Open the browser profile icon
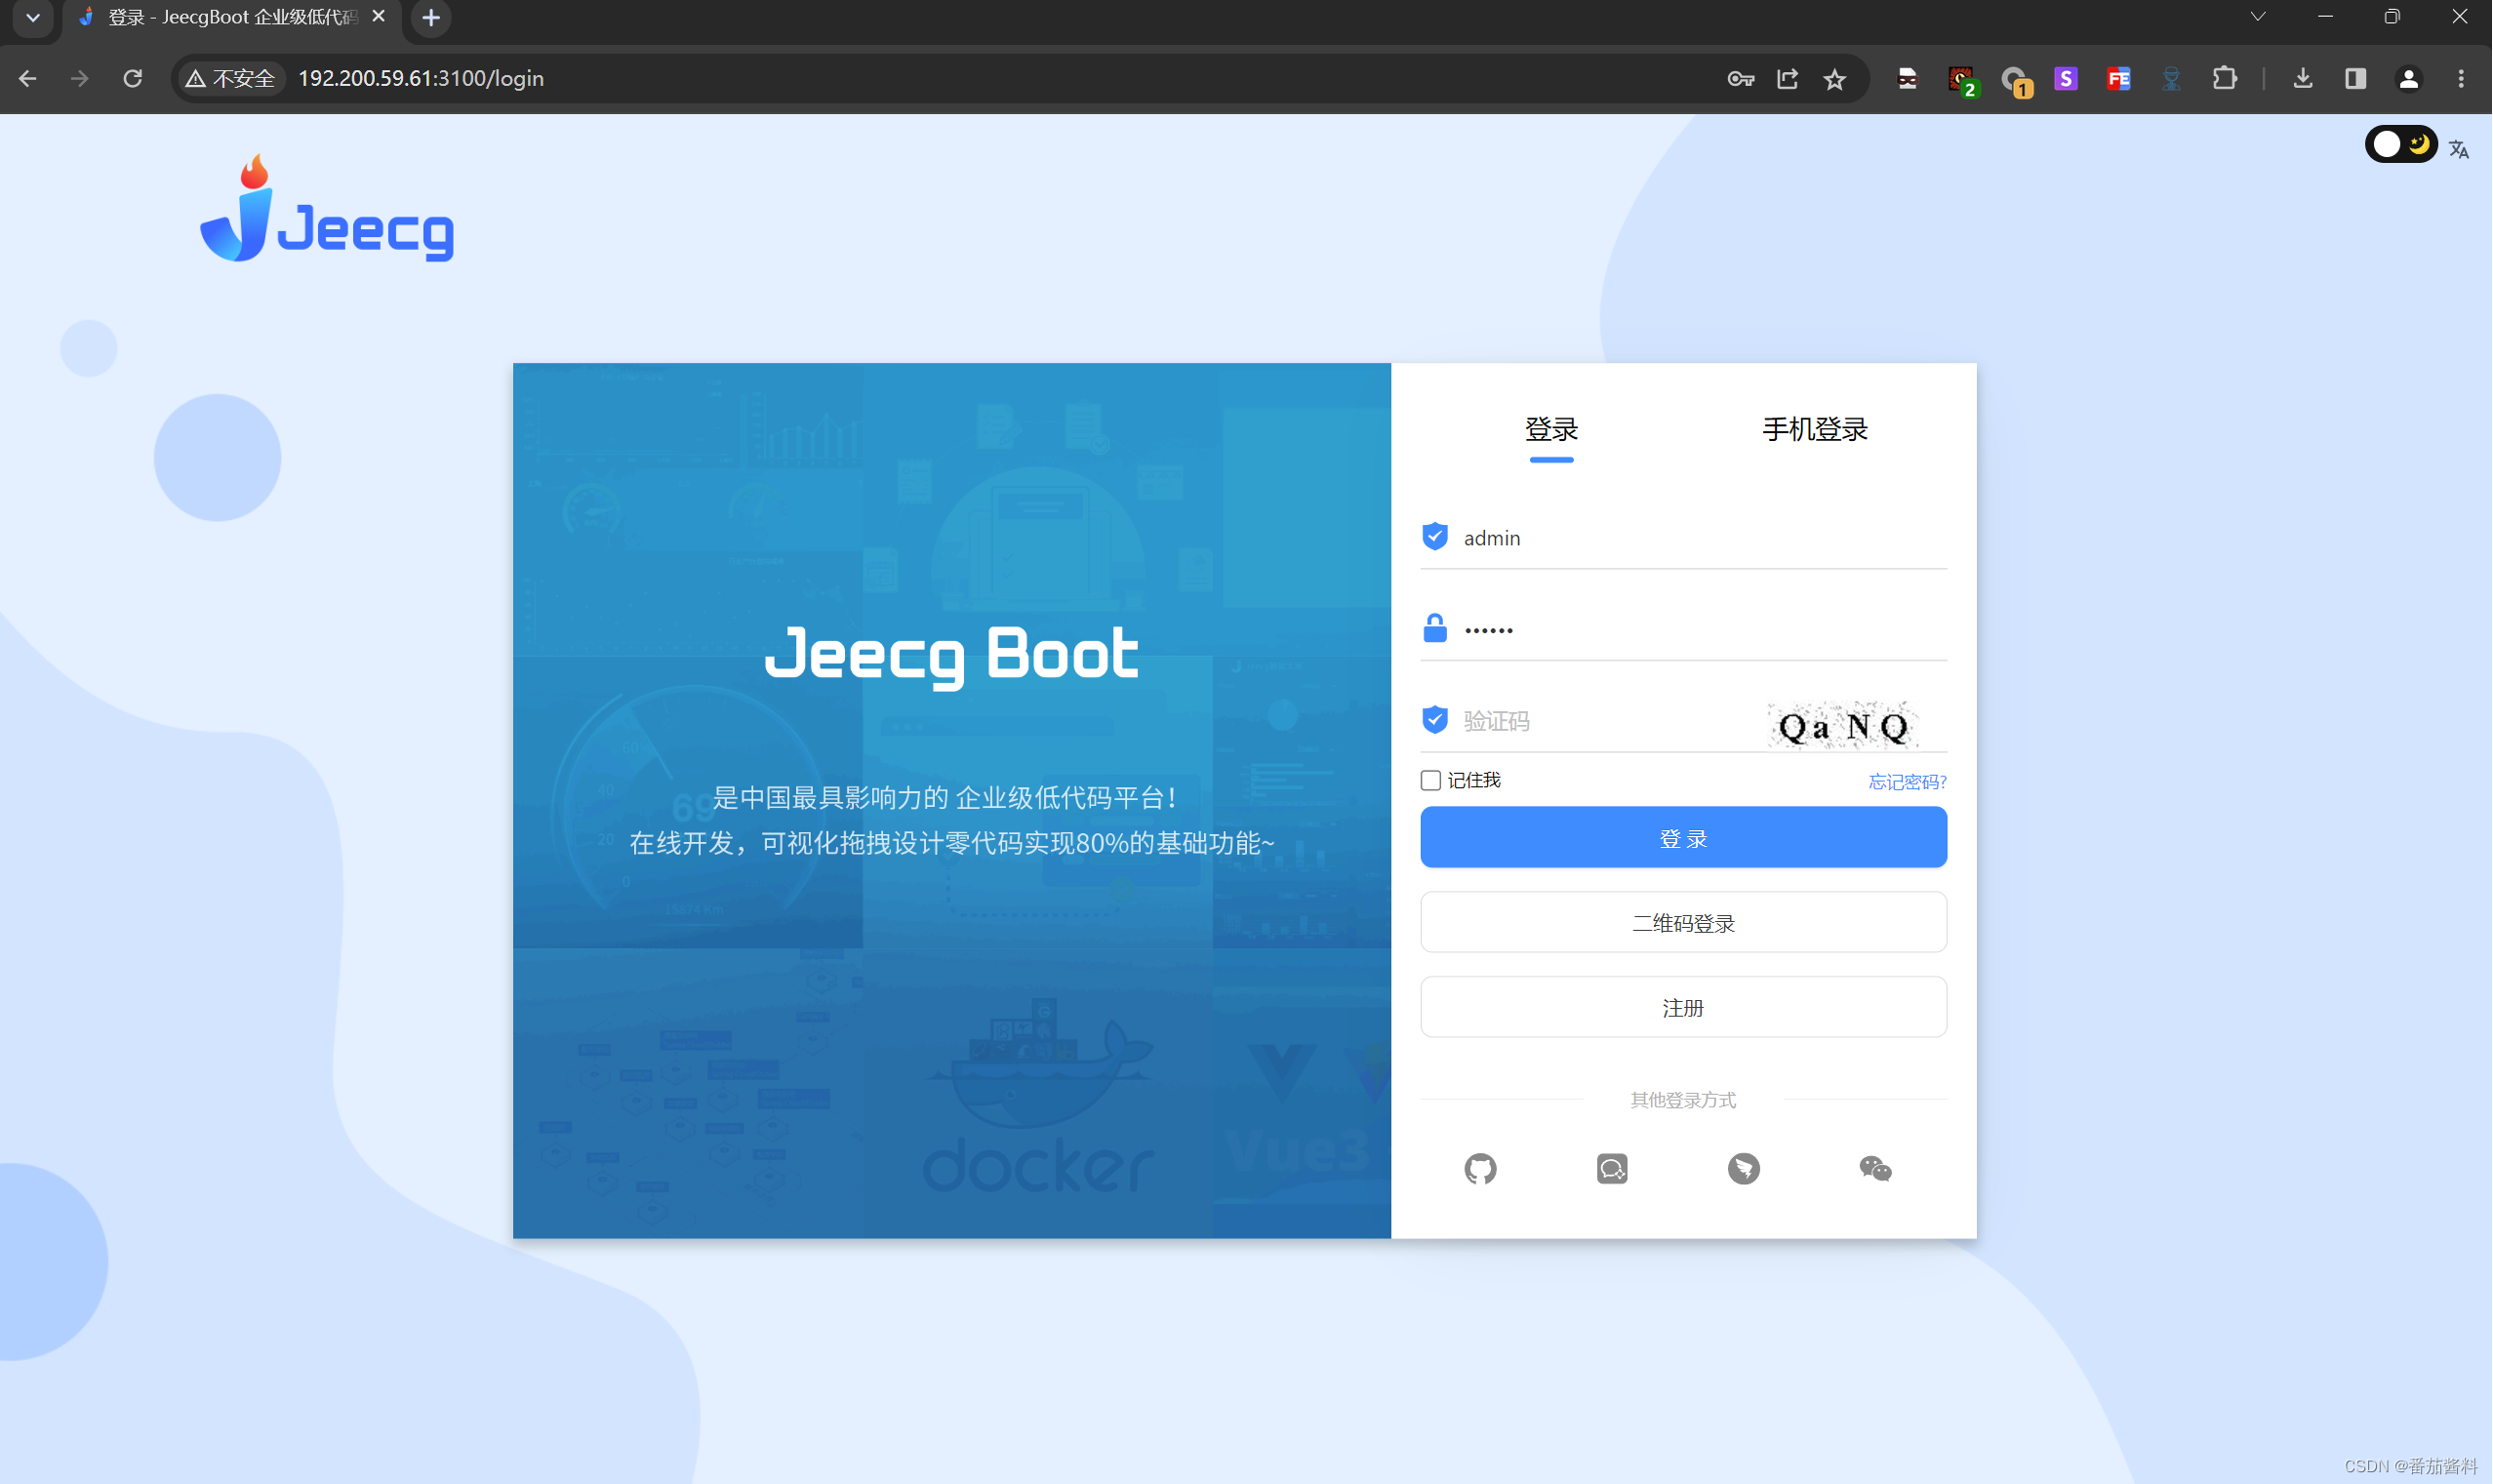Image resolution: width=2493 pixels, height=1484 pixels. pyautogui.click(x=2408, y=78)
